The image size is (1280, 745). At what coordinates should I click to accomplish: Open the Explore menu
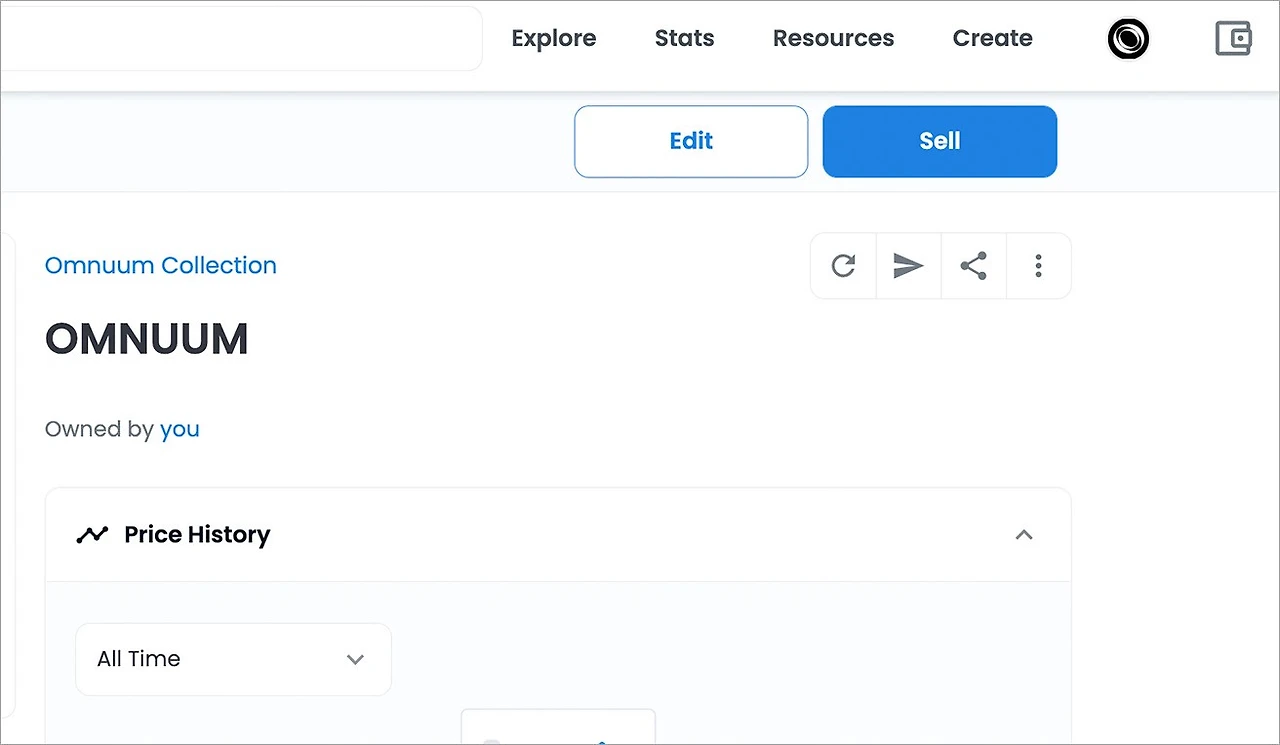[x=554, y=38]
